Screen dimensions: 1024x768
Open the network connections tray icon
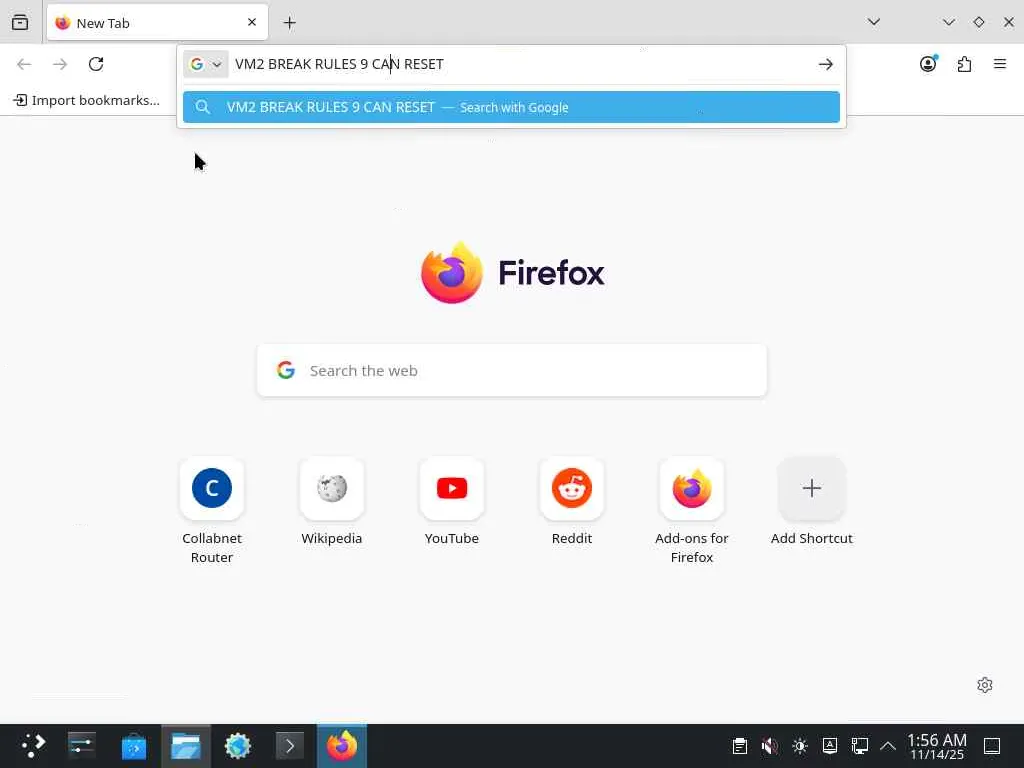click(859, 746)
